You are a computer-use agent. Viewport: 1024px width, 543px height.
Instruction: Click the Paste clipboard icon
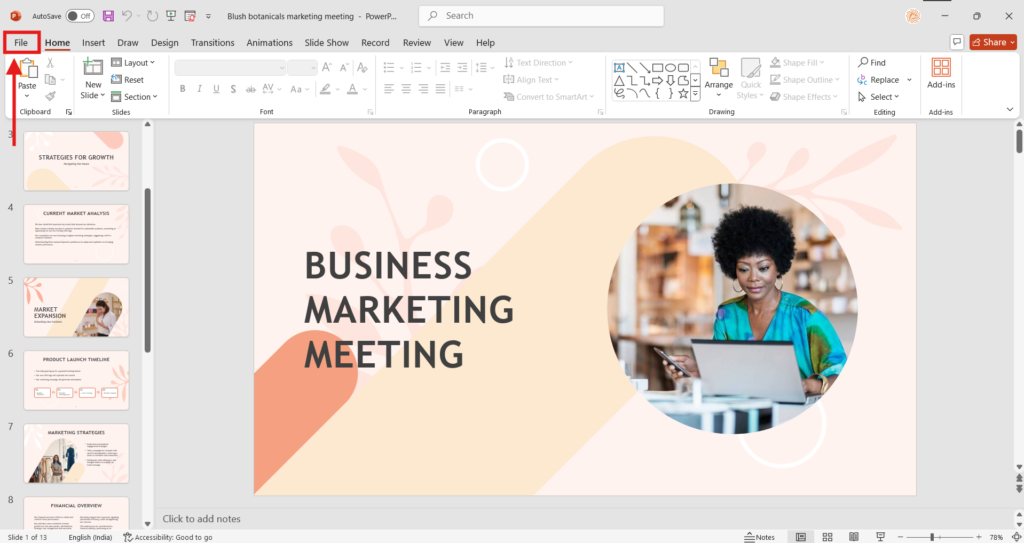pyautogui.click(x=27, y=70)
